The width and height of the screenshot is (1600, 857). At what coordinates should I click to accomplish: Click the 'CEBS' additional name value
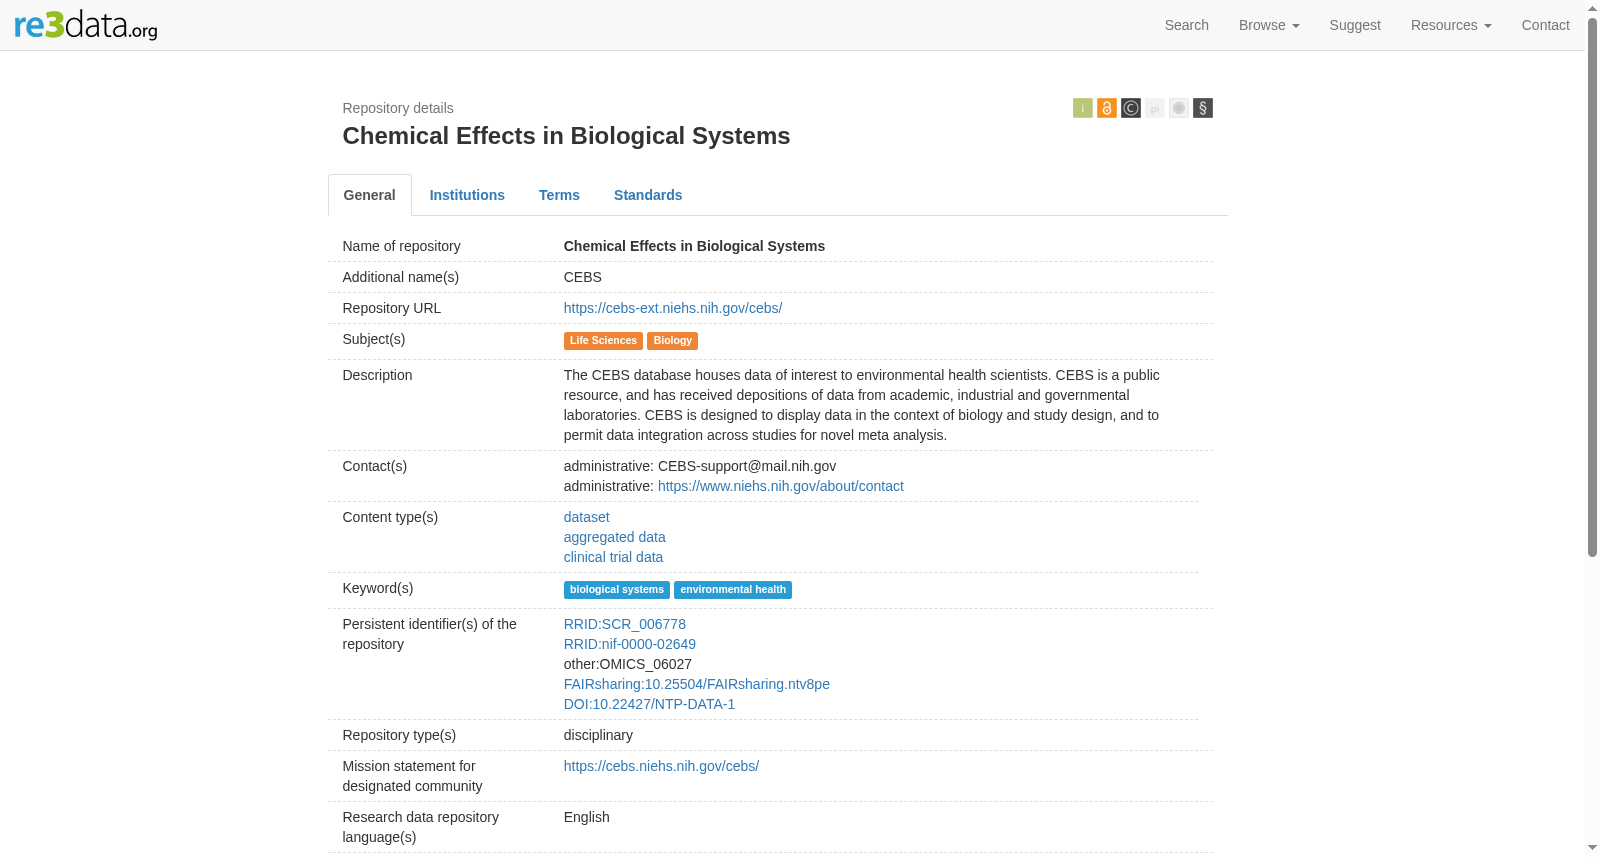click(582, 277)
